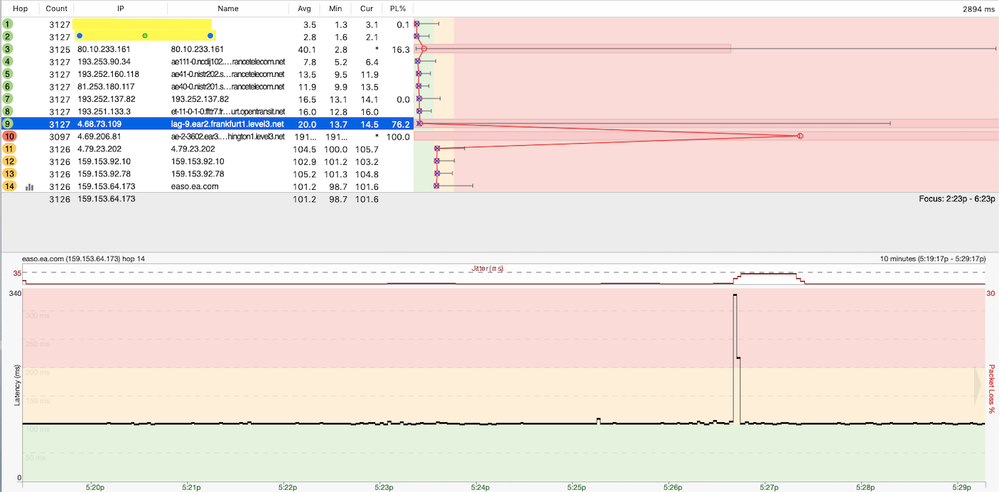The image size is (999, 492).
Task: Click the tall latency spike in timeline graph
Action: click(736, 340)
